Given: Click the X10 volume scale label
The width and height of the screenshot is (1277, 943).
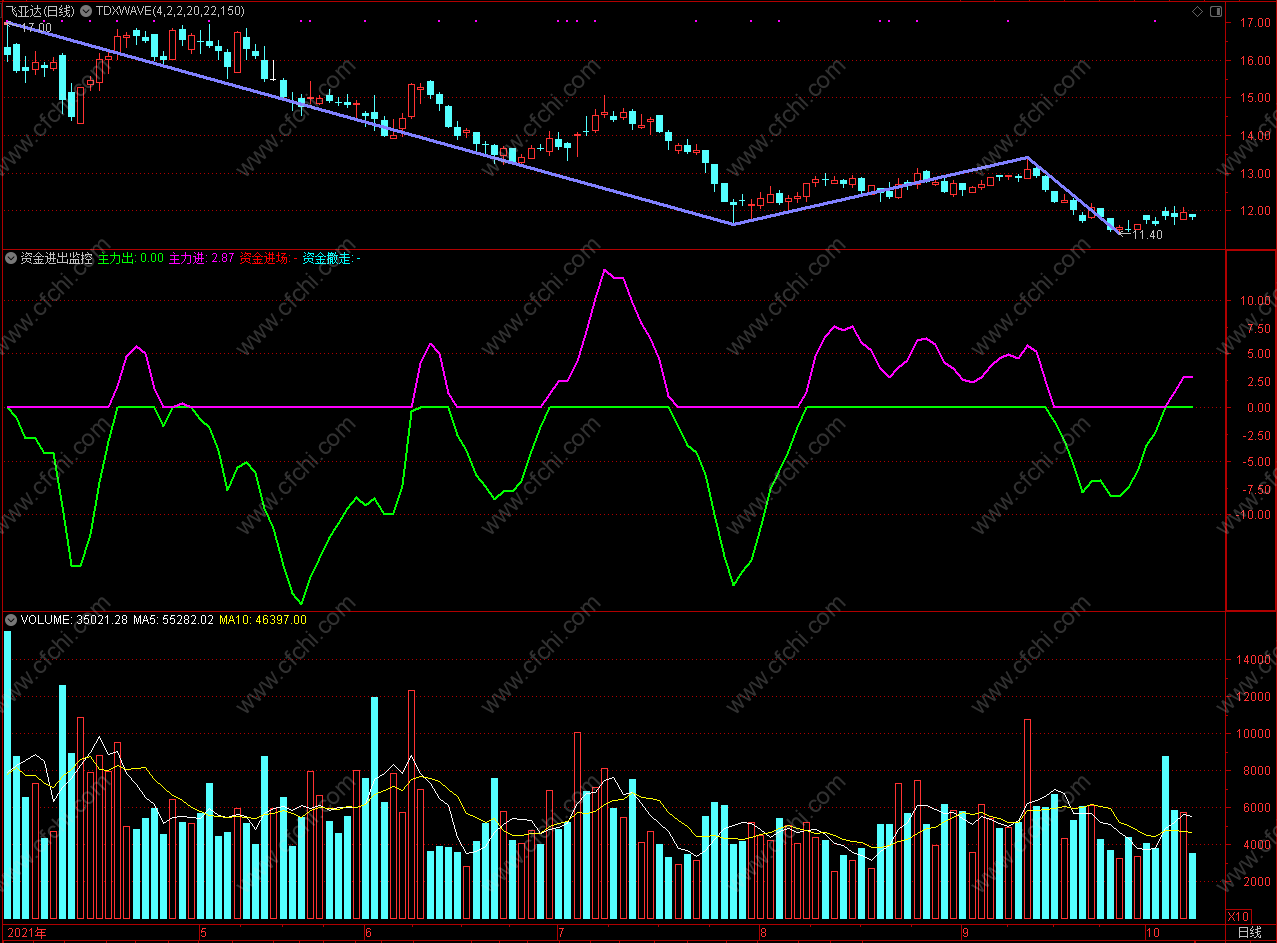Looking at the screenshot, I should (1238, 916).
